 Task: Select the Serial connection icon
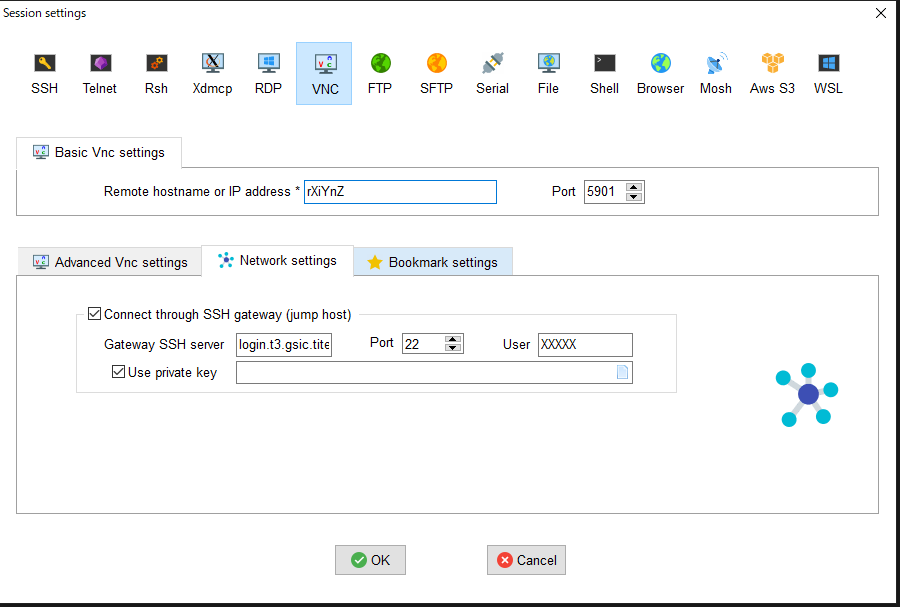[492, 74]
